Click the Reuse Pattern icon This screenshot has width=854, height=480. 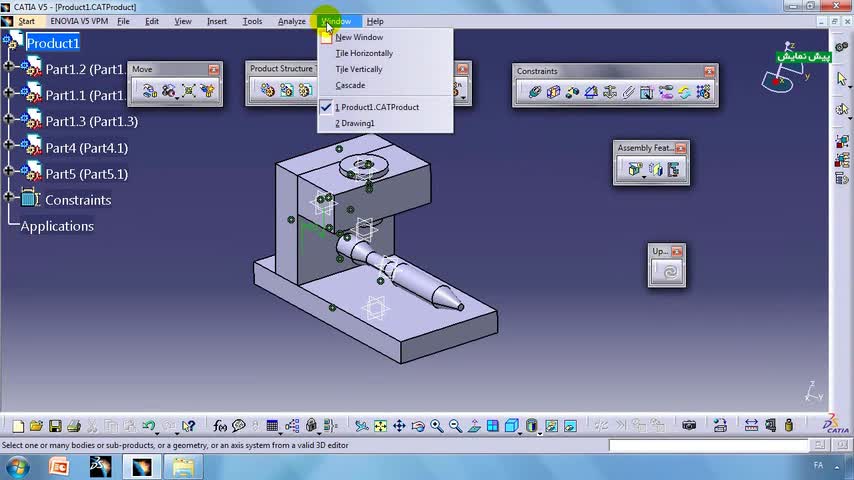click(703, 92)
